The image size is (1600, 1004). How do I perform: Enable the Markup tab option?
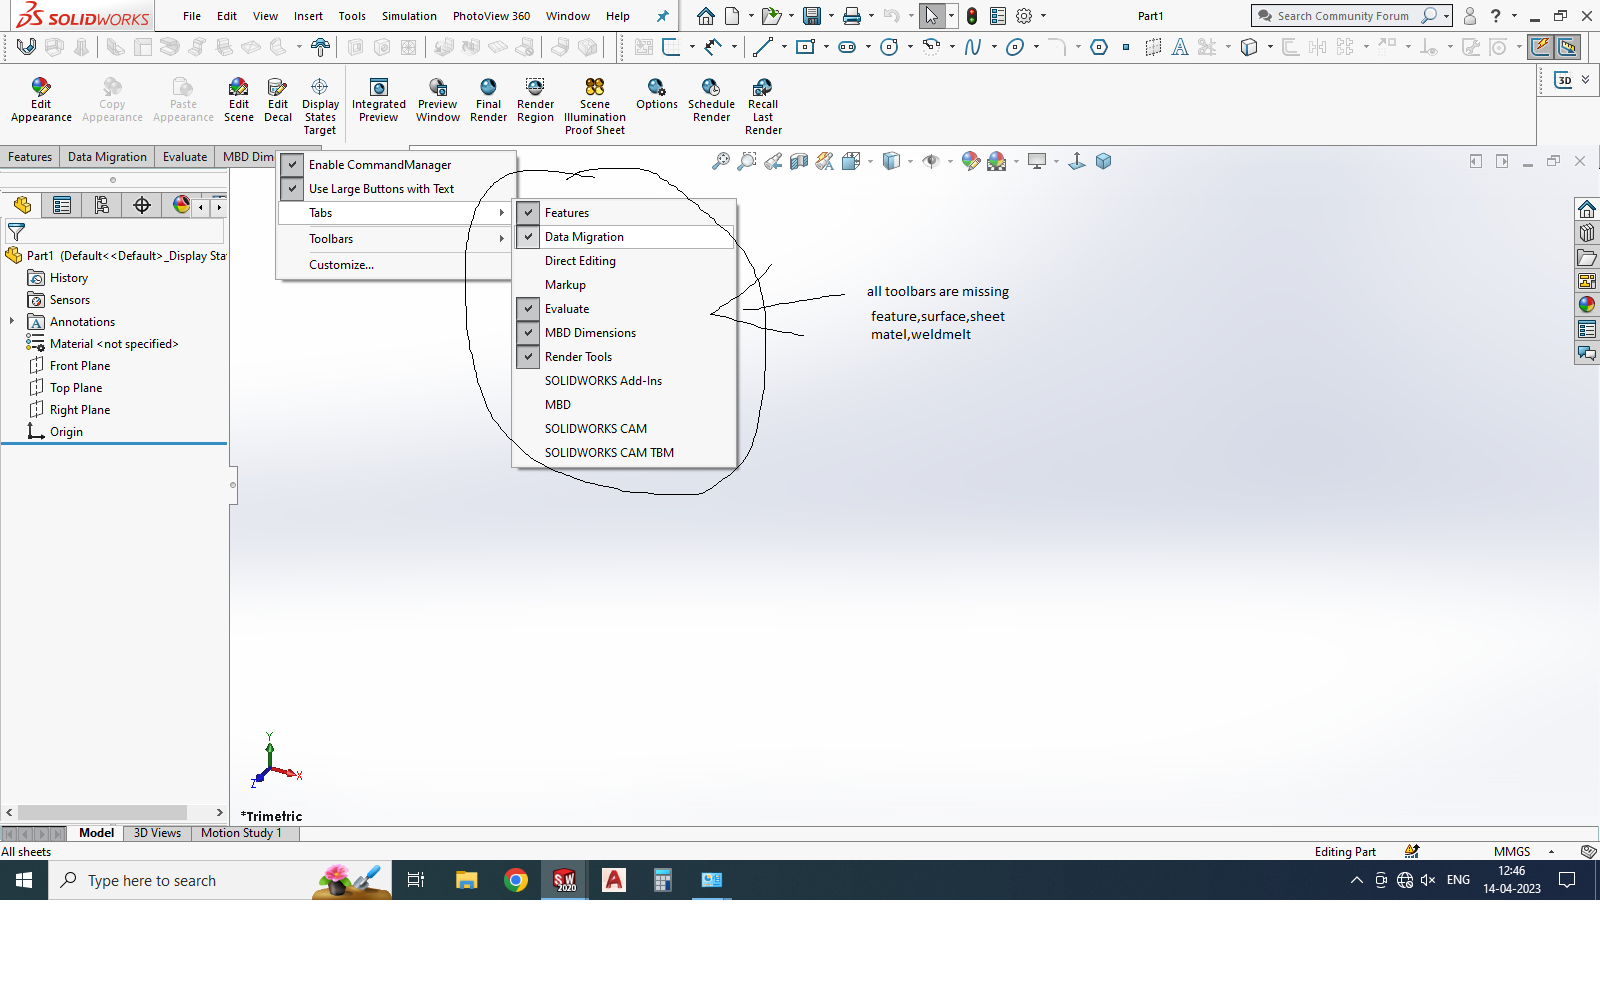pyautogui.click(x=625, y=285)
